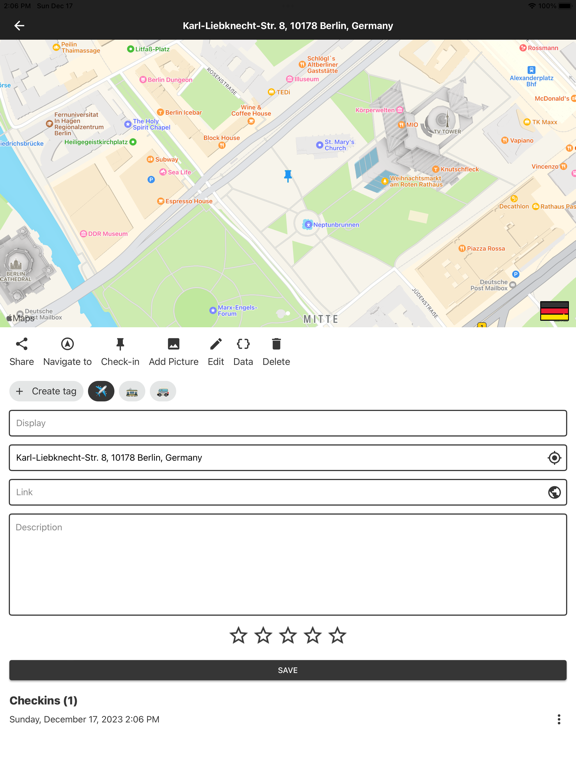Tap the Navigate to compass icon
The height and width of the screenshot is (768, 576).
tap(68, 344)
